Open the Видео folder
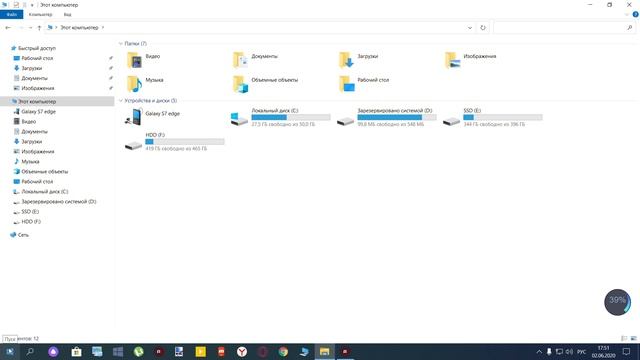The image size is (640, 360). (x=144, y=60)
